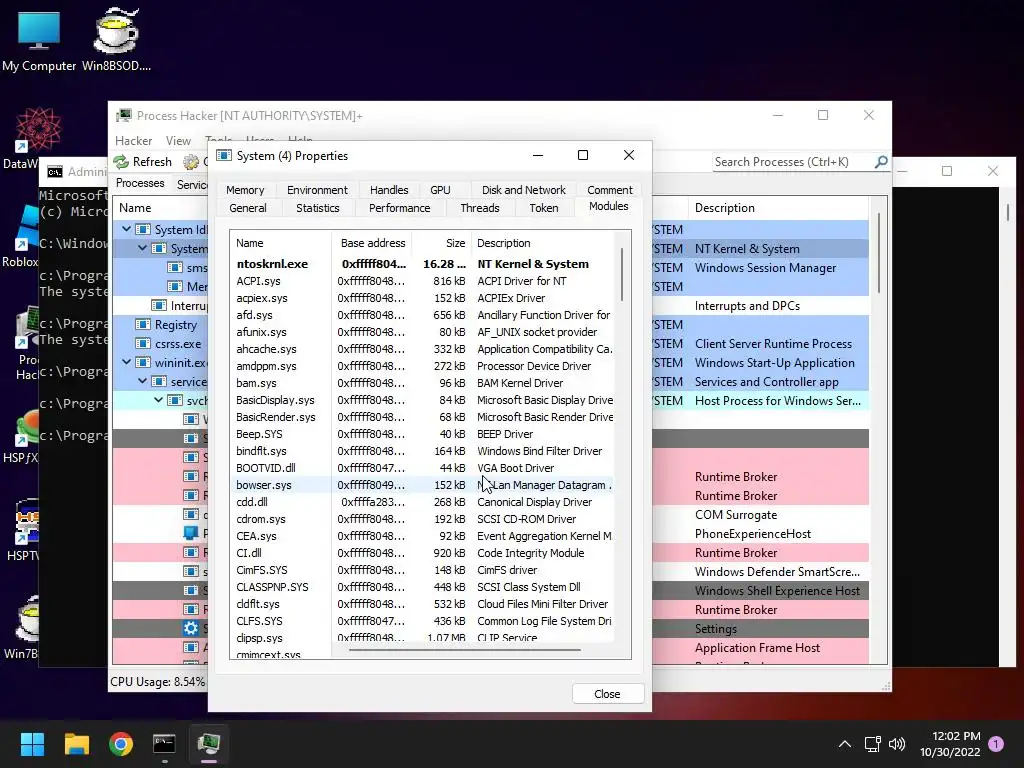The height and width of the screenshot is (768, 1024).
Task: Click the Close button in System Properties
Action: pos(608,694)
